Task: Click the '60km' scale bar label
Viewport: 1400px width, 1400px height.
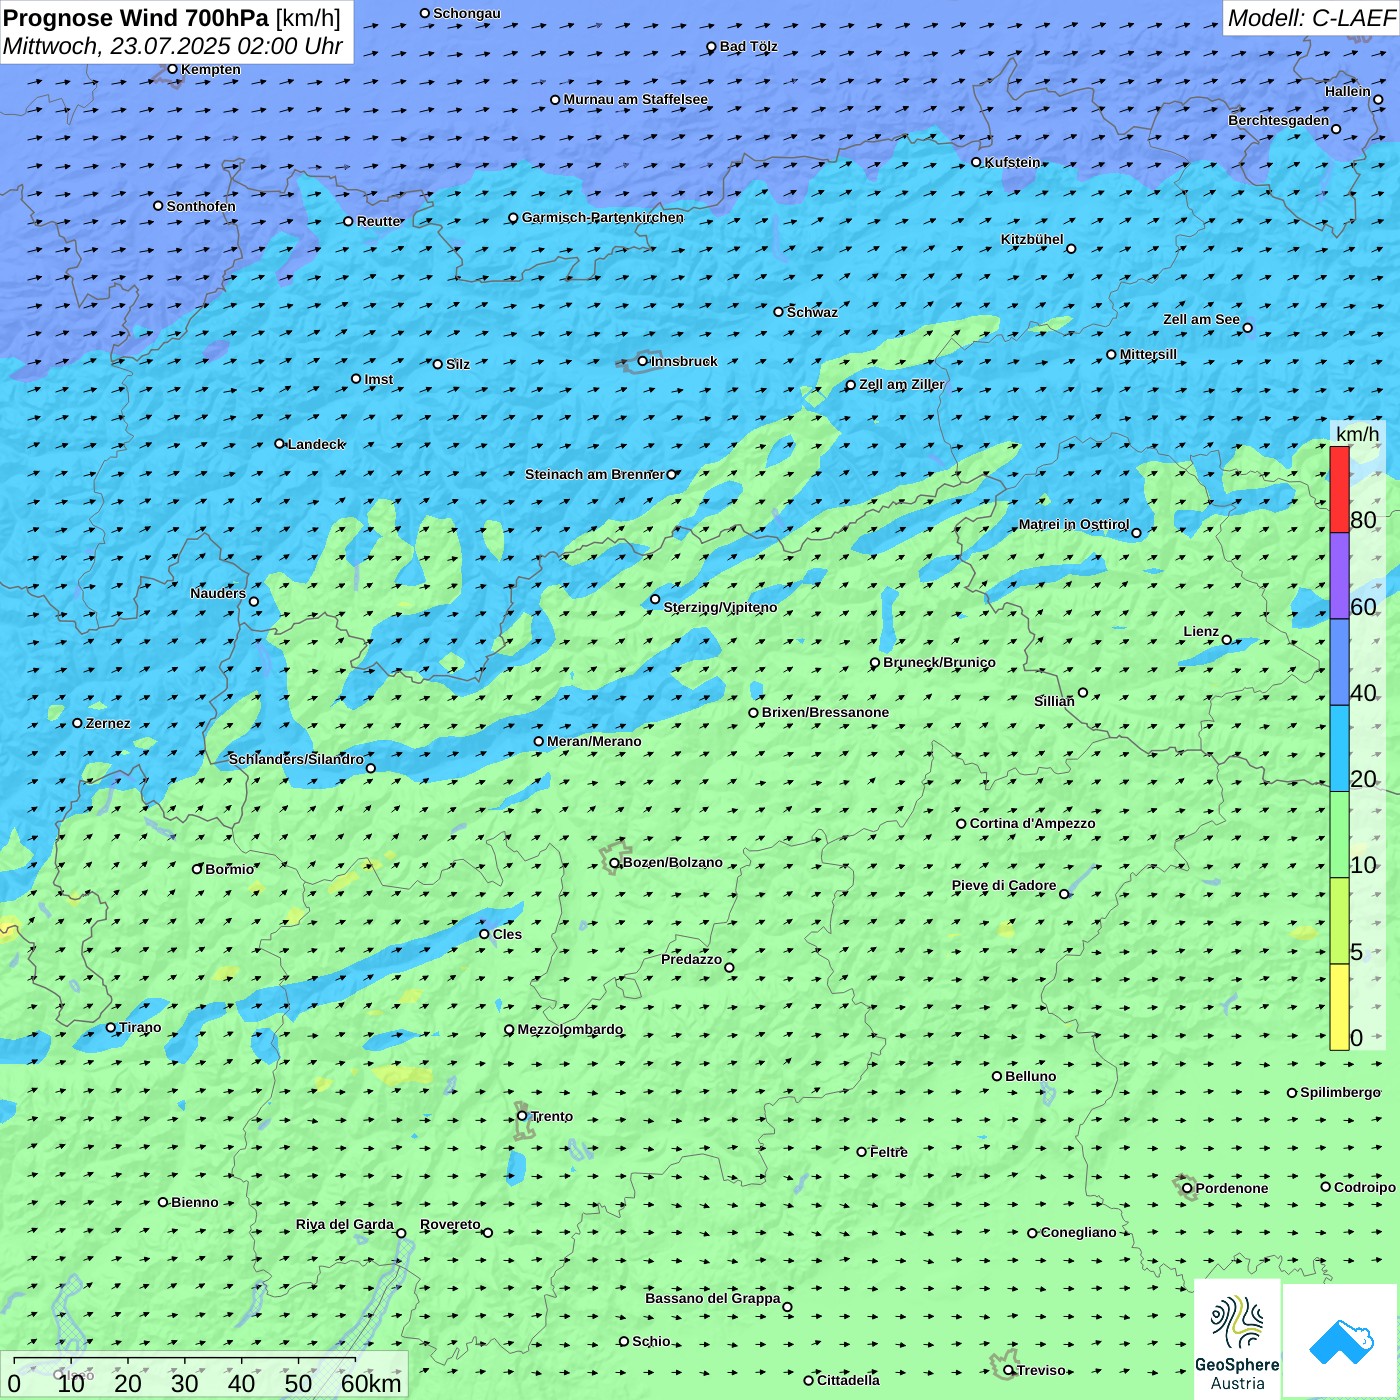Action: (371, 1383)
